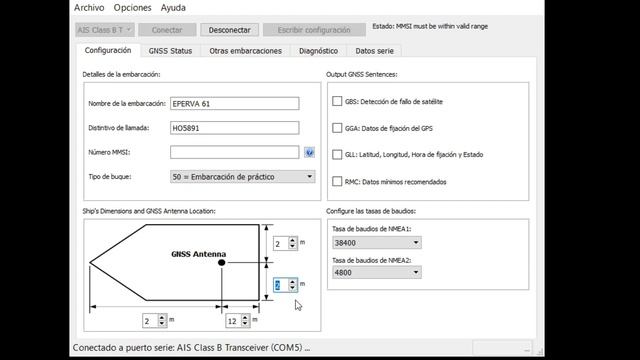Open Tasa de baudios de NMEA2 dropdown
Image resolution: width=640 pixels, height=360 pixels.
pos(377,272)
